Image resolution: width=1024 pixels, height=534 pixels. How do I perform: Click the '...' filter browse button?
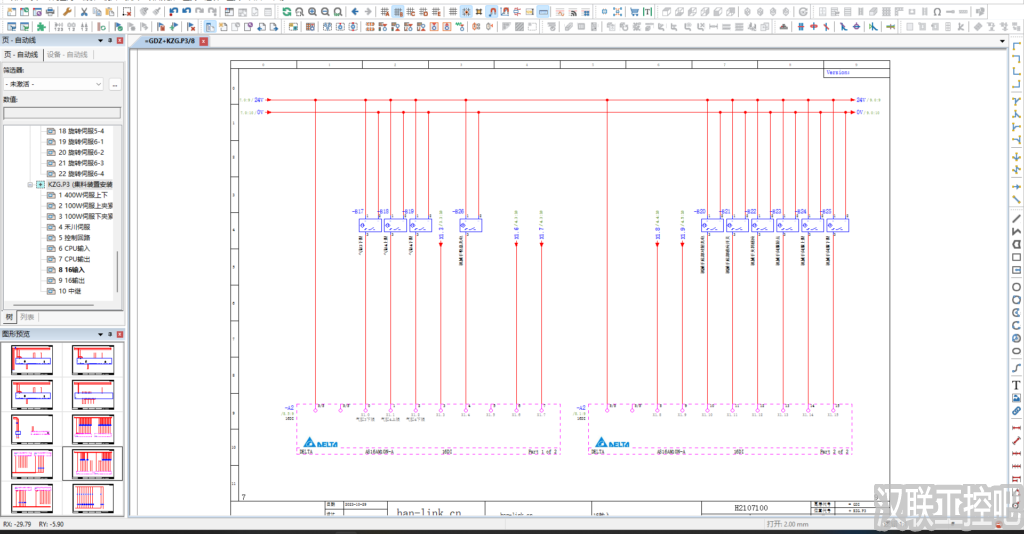[115, 84]
